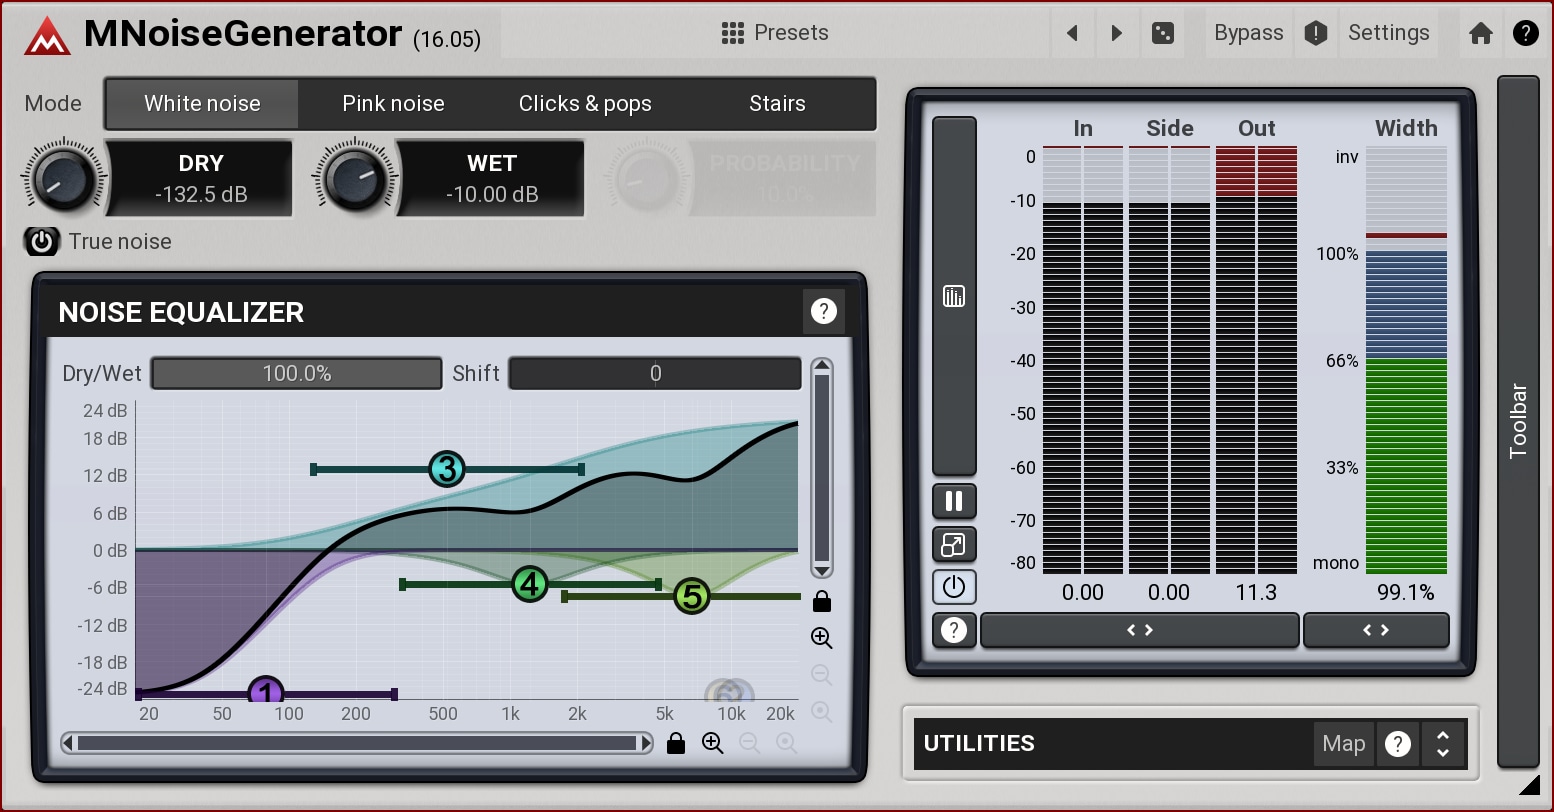
Task: Open the Settings menu
Action: pyautogui.click(x=1388, y=33)
